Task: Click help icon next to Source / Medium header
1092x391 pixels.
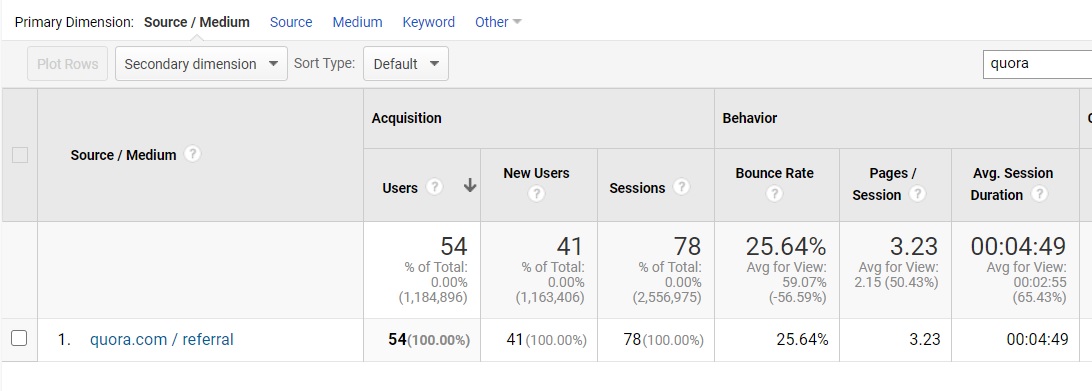Action: (x=192, y=154)
